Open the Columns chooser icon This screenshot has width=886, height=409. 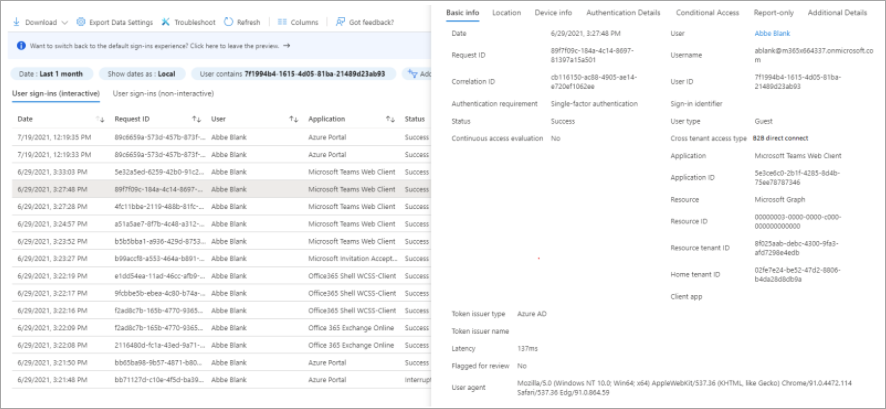click(282, 22)
